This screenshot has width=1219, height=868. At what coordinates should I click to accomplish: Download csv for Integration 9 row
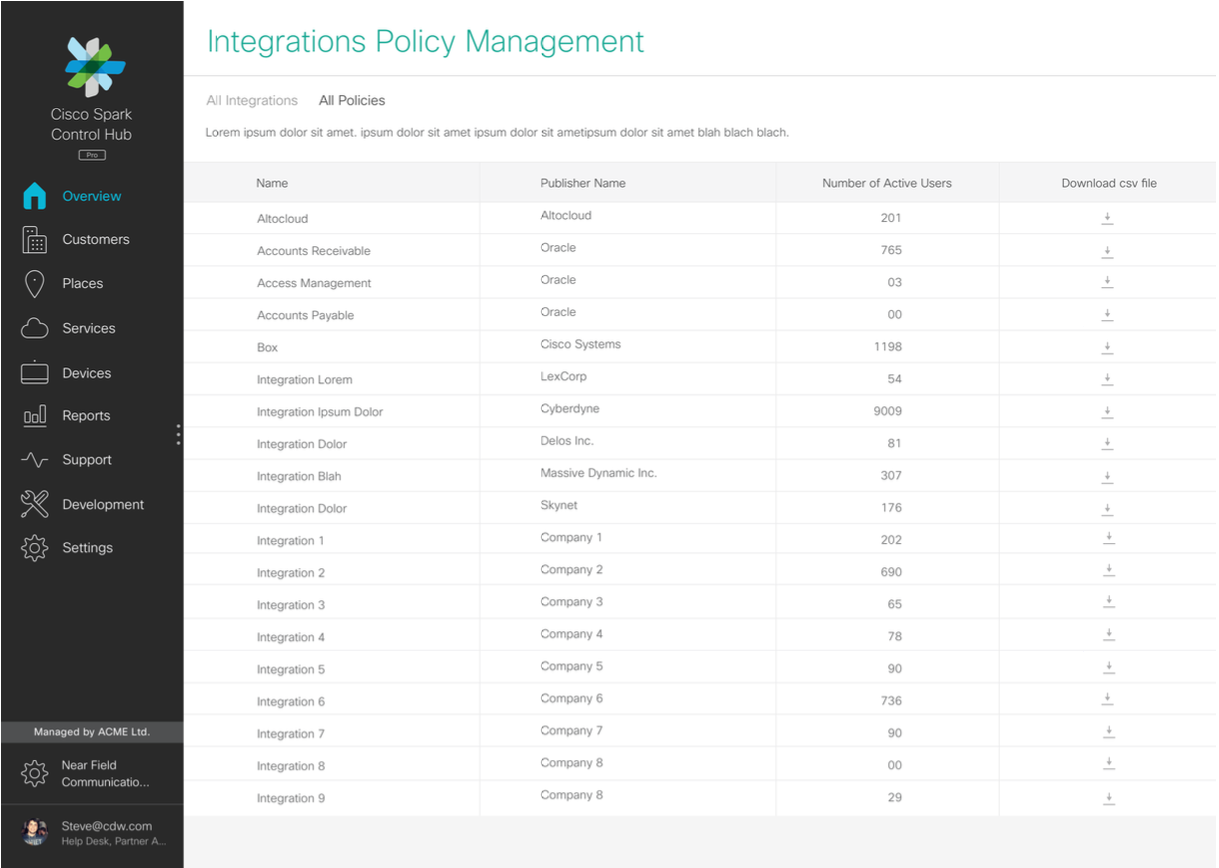(x=1107, y=798)
